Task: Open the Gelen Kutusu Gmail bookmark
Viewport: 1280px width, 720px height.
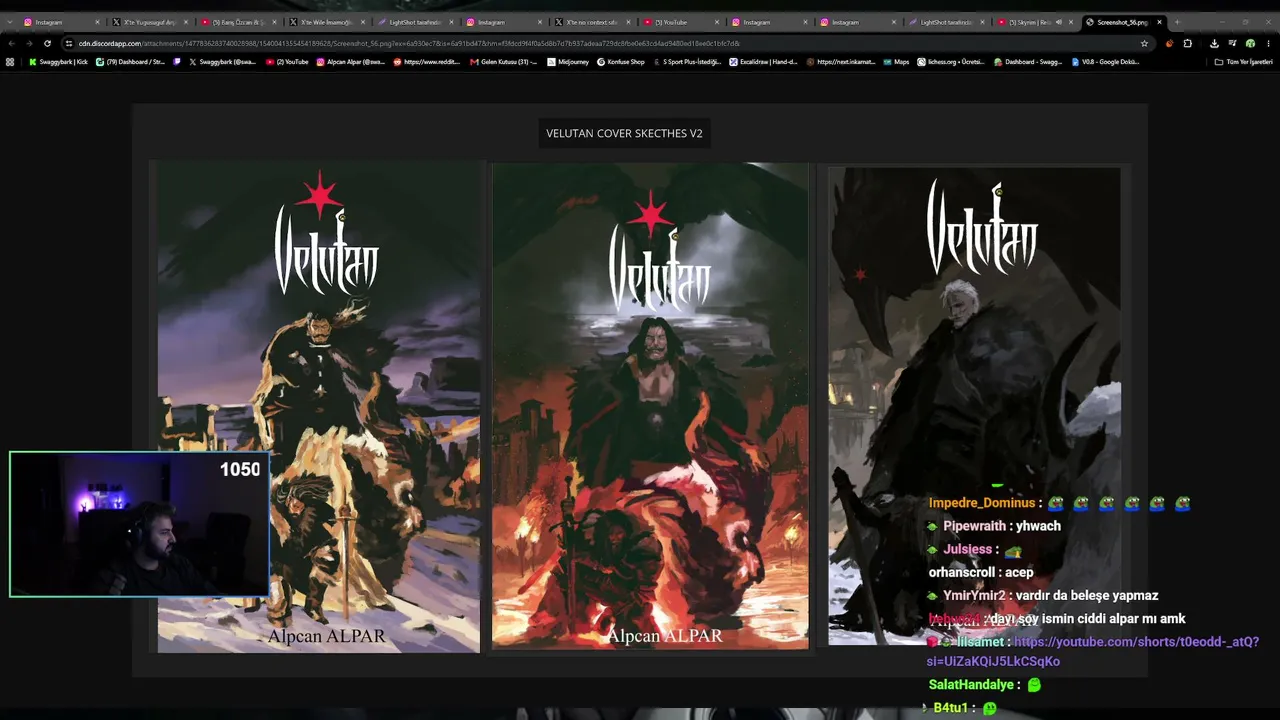Action: pyautogui.click(x=504, y=62)
